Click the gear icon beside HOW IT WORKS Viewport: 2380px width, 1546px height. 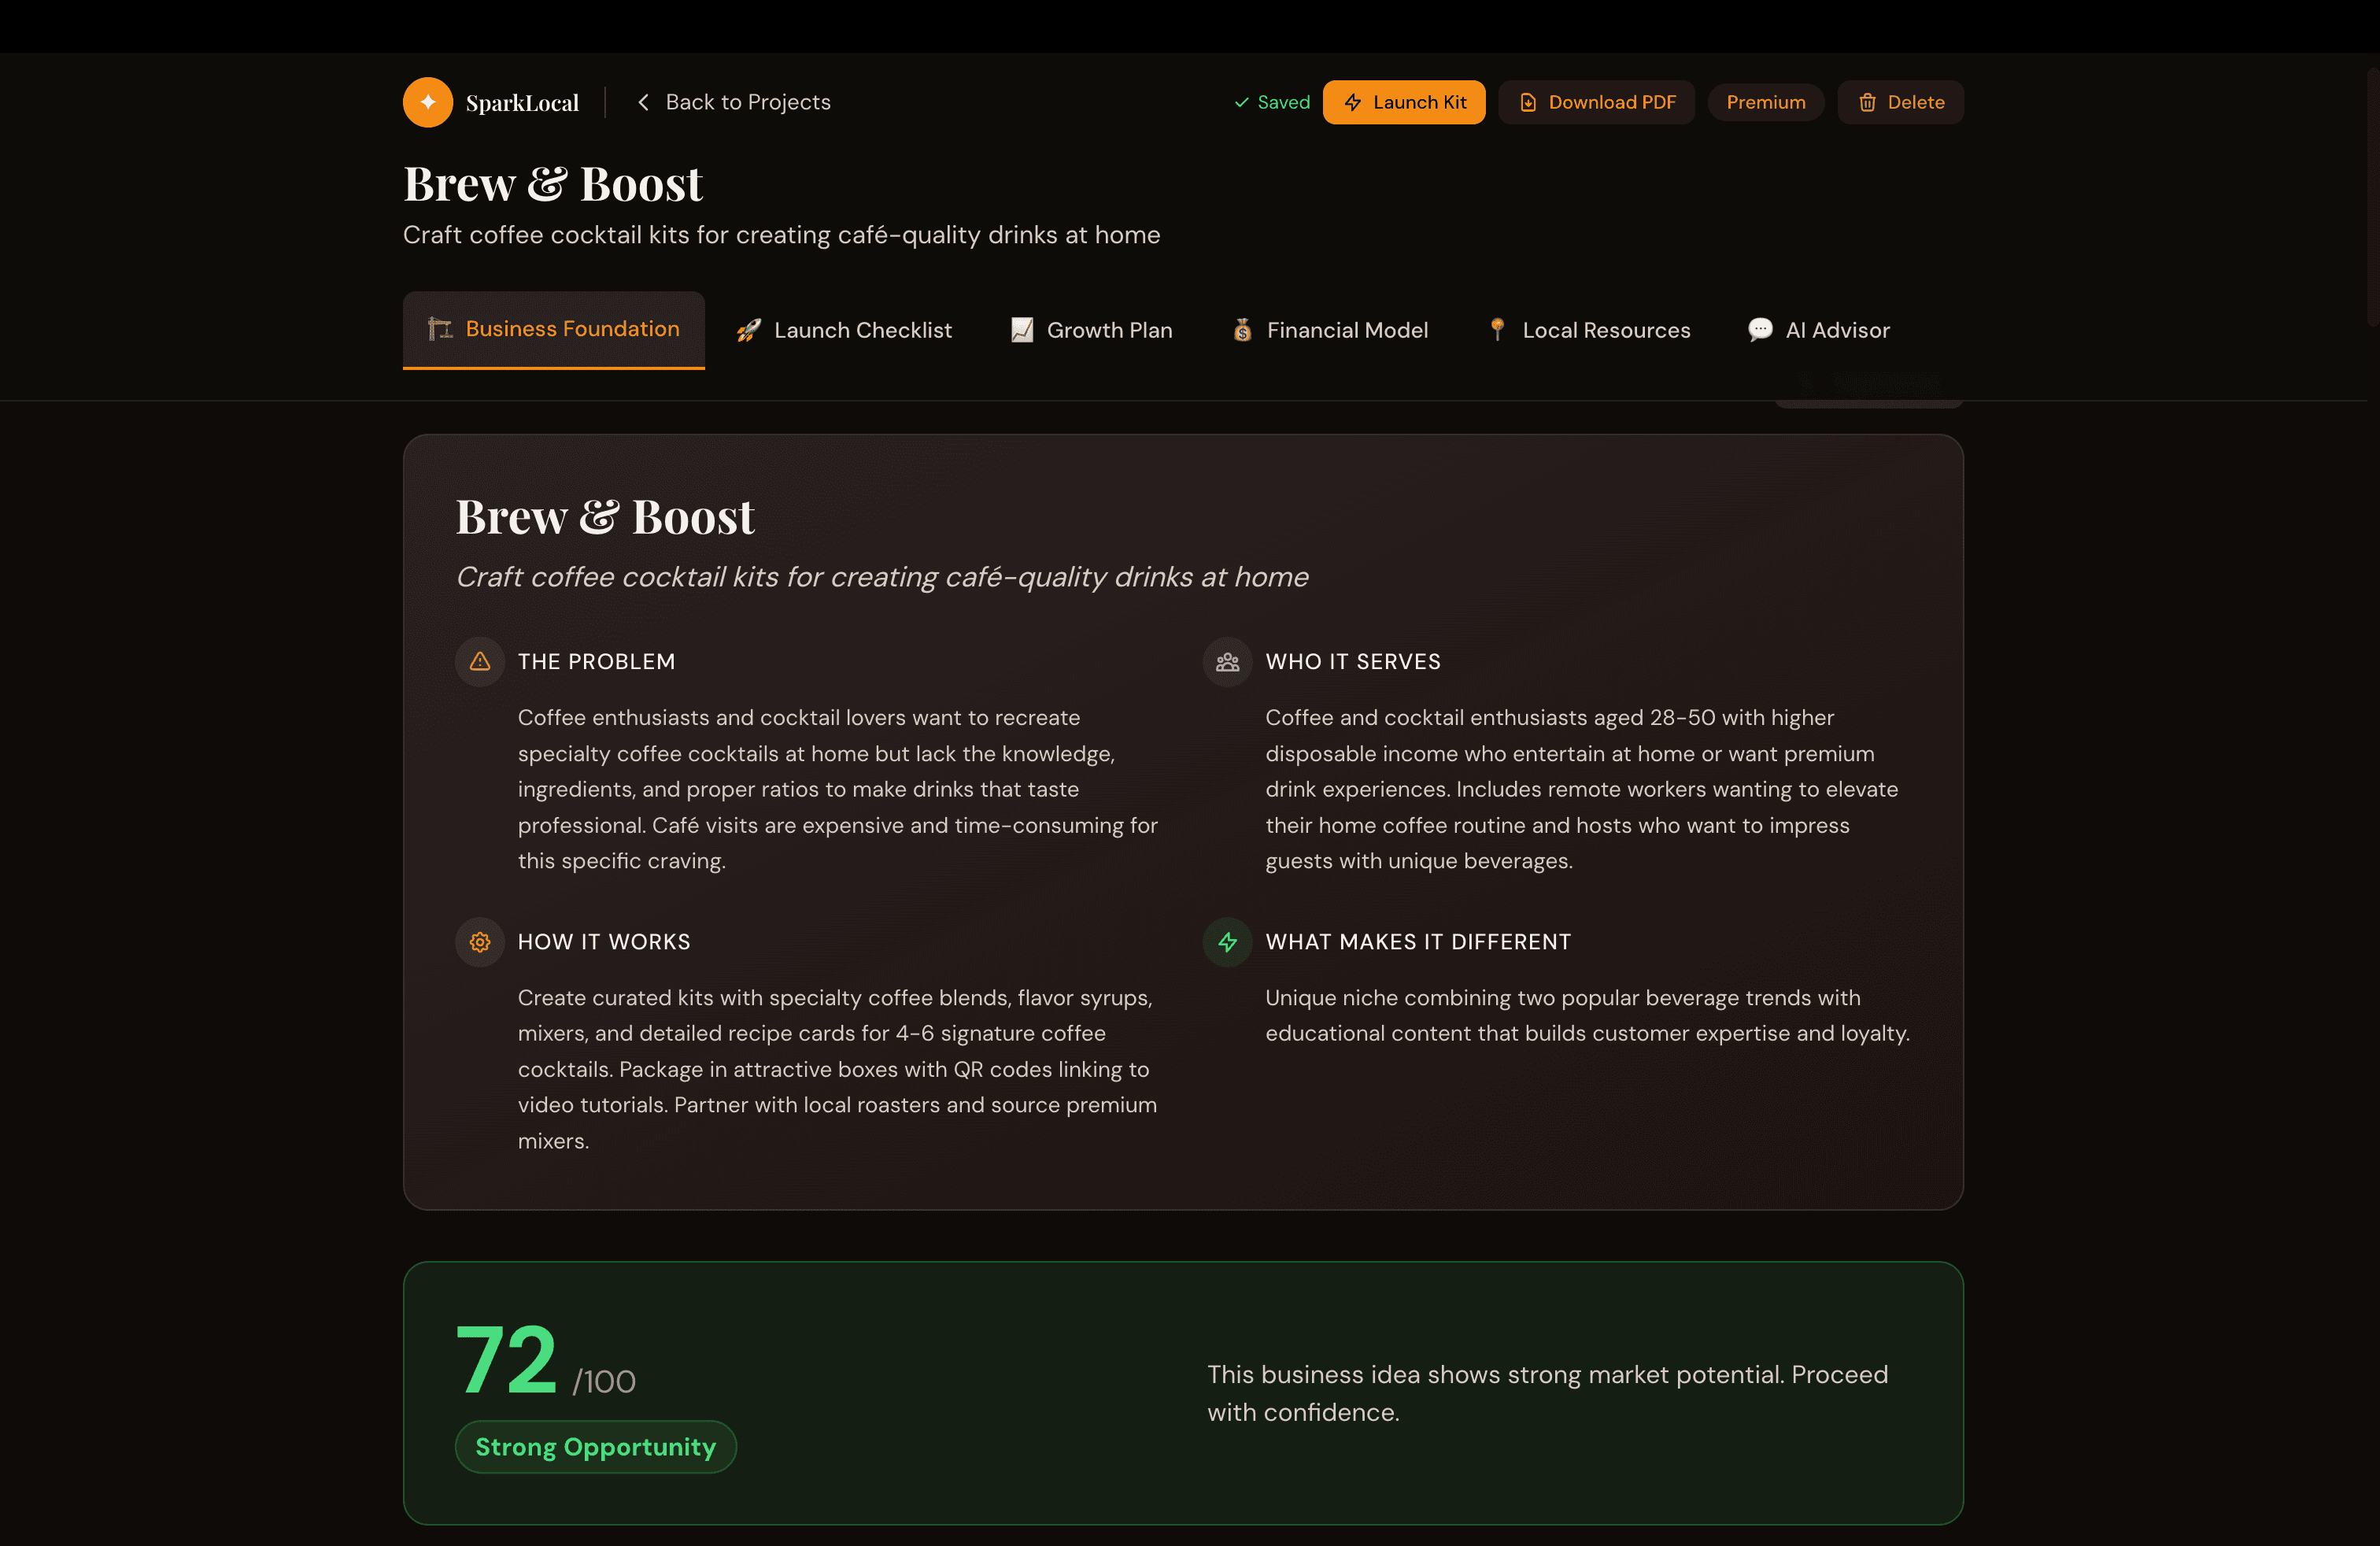click(479, 942)
